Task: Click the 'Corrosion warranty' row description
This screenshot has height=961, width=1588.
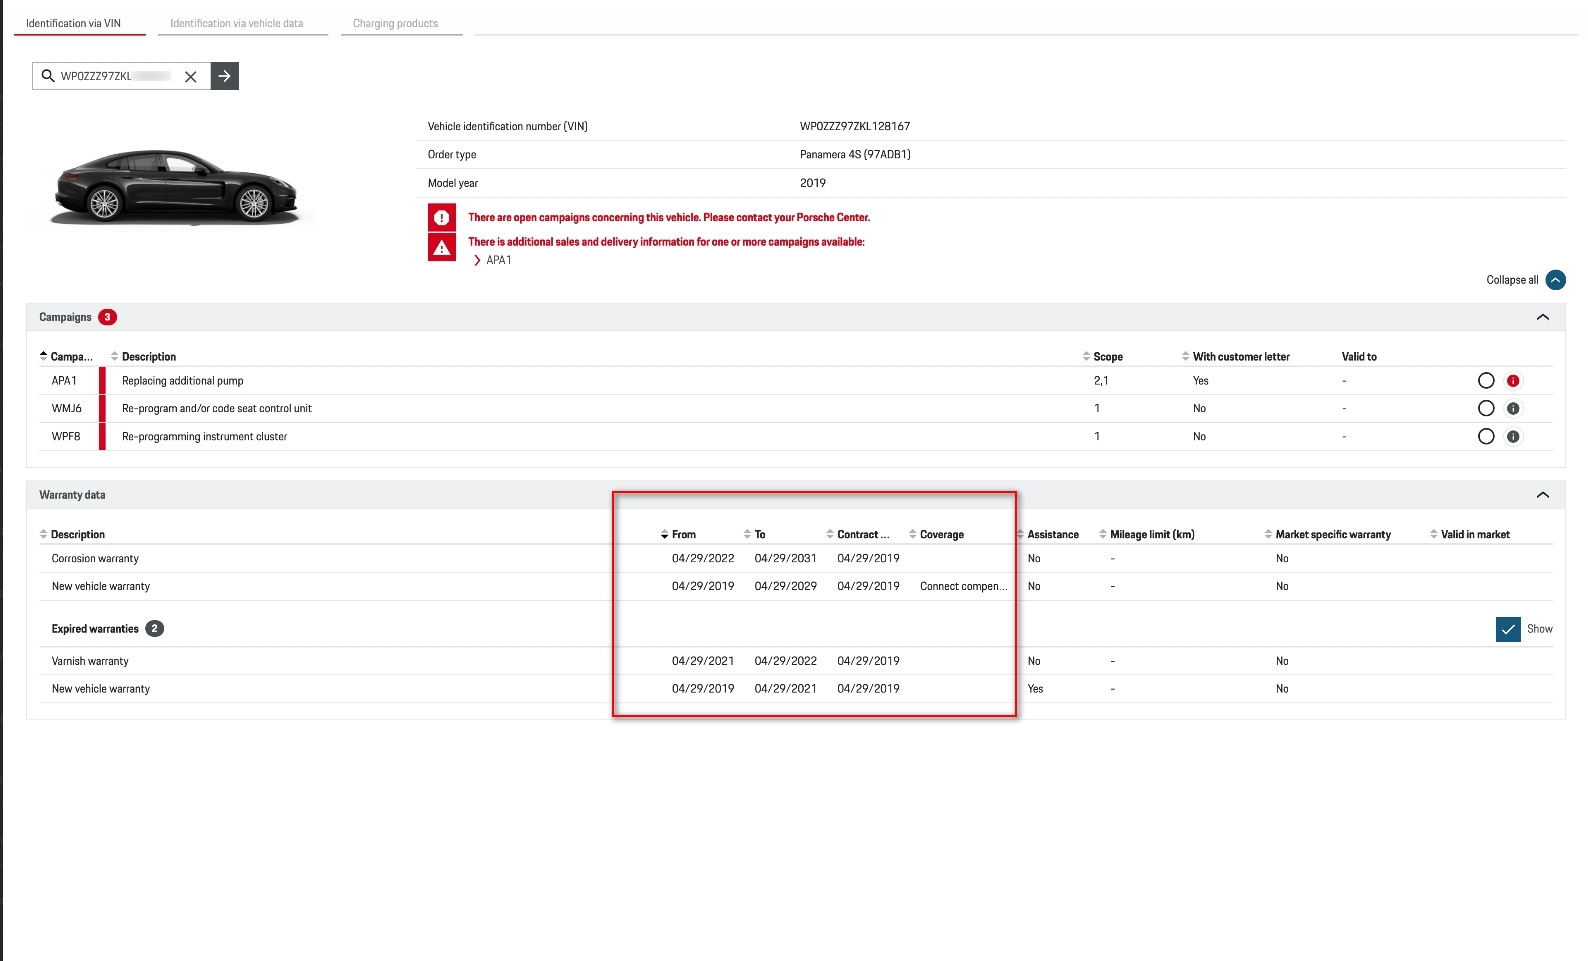Action: [95, 559]
